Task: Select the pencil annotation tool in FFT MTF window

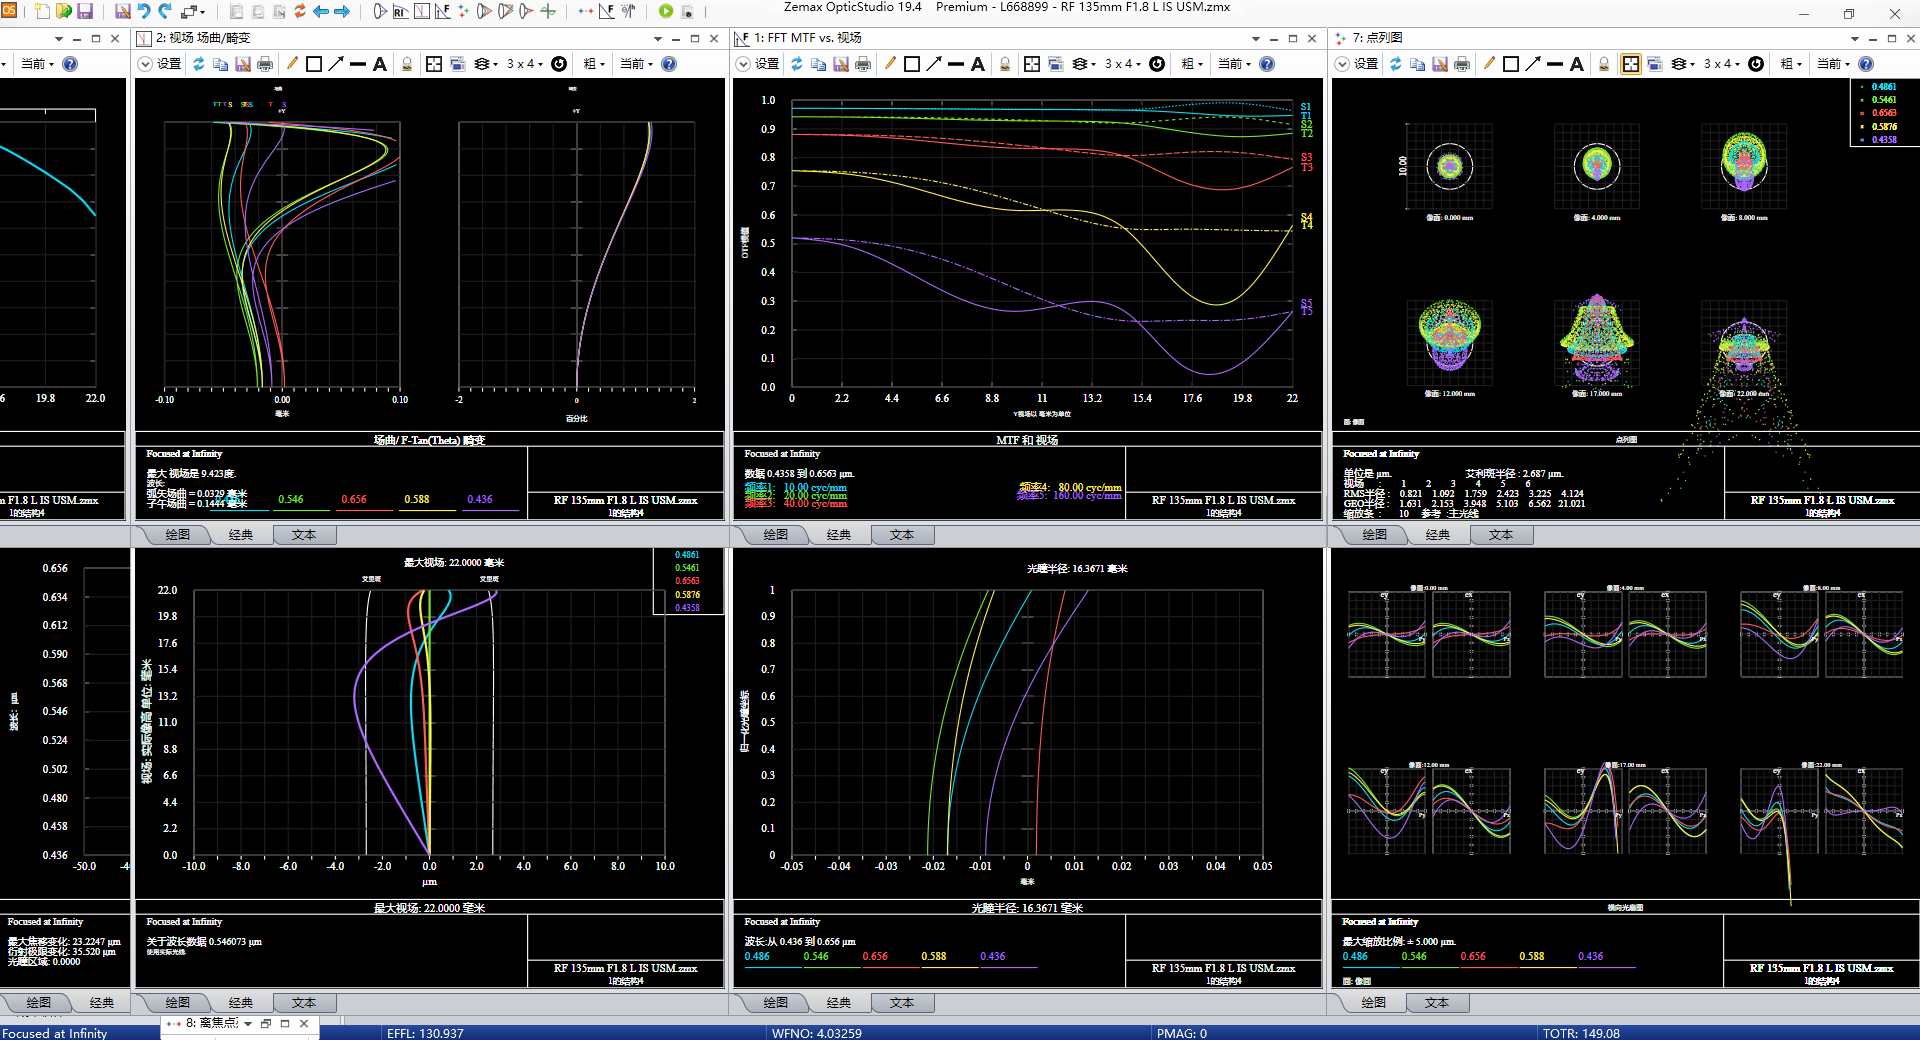Action: pos(890,64)
